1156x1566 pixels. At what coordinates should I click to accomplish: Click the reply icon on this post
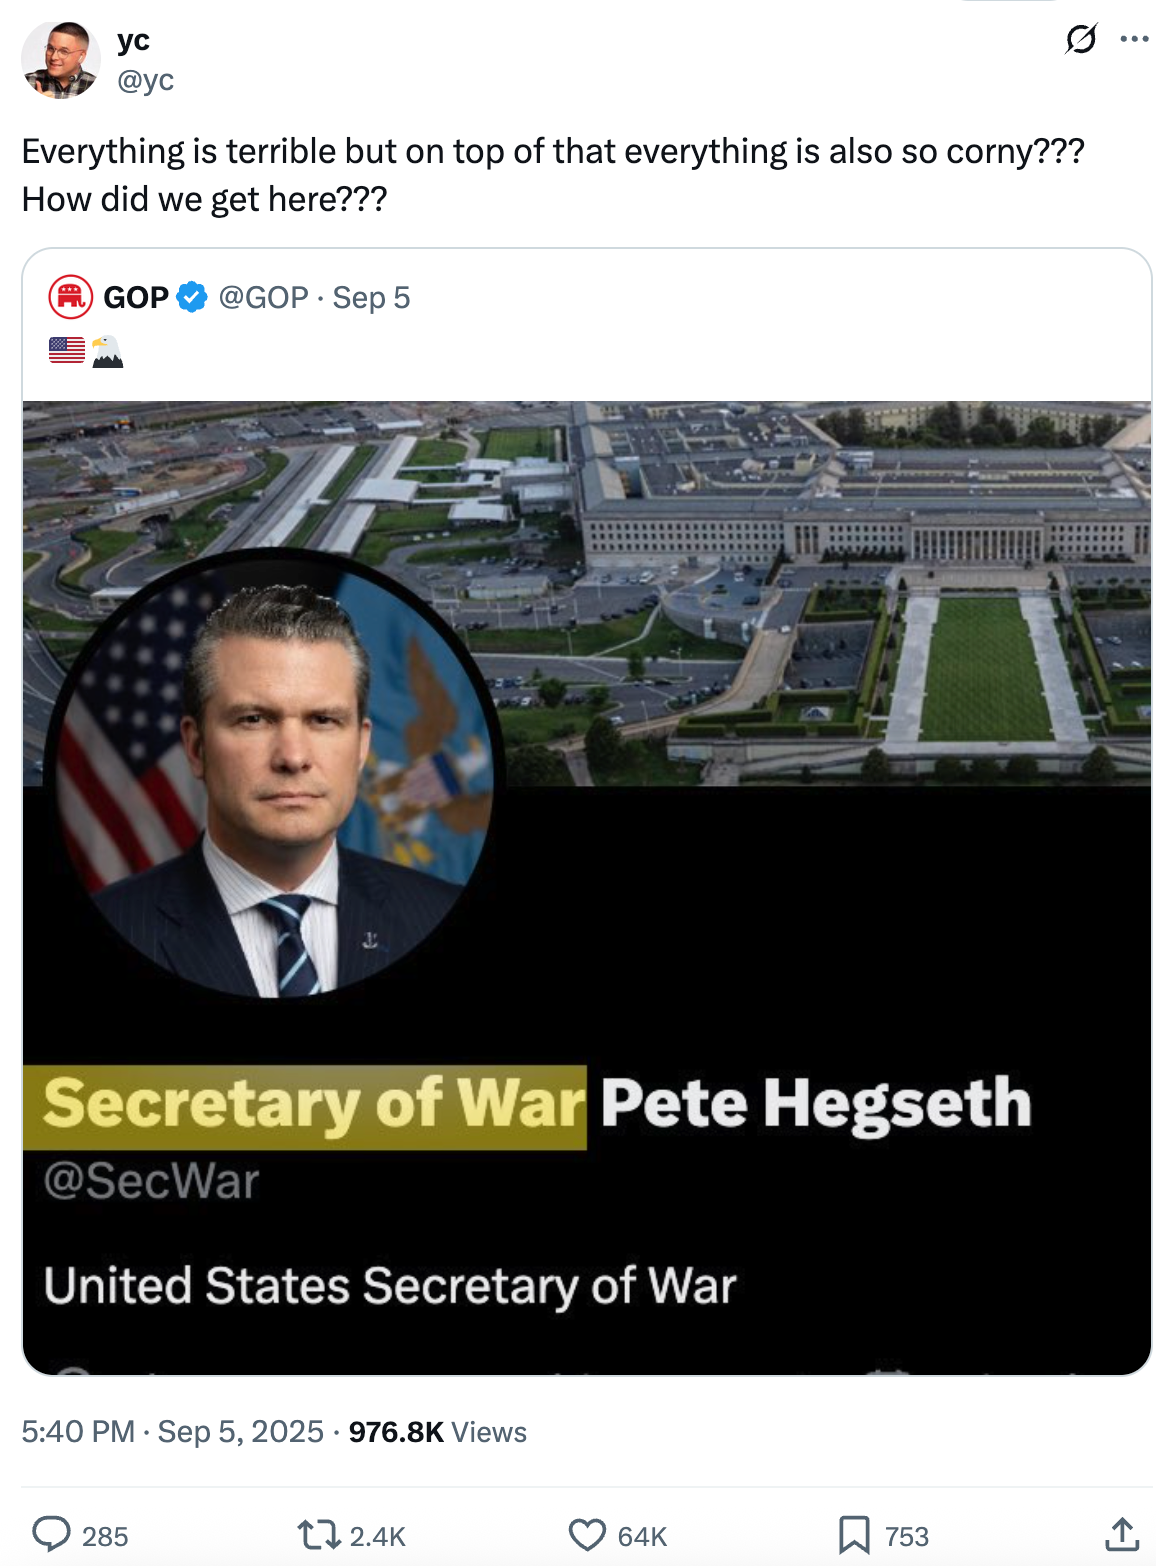58,1532
